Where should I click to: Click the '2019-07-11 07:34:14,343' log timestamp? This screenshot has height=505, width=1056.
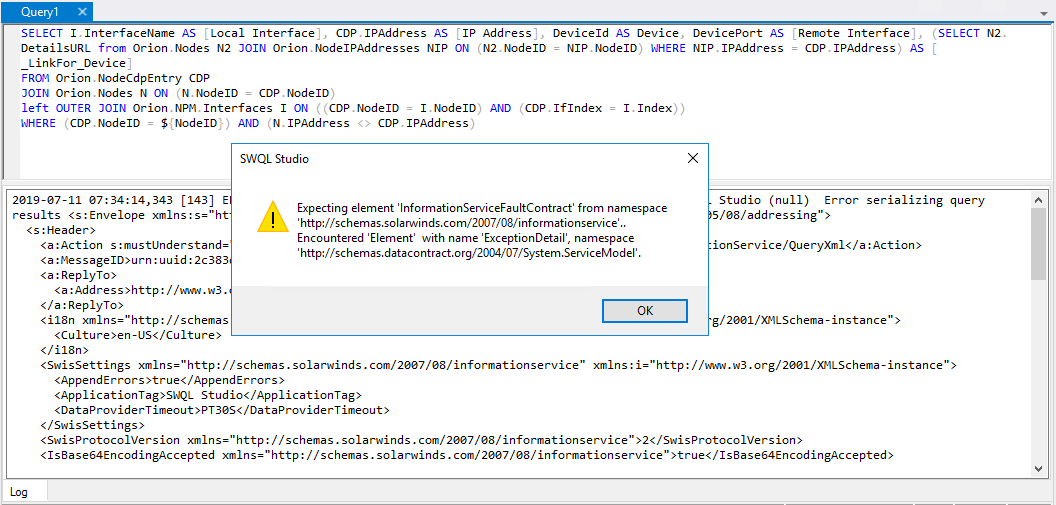93,201
